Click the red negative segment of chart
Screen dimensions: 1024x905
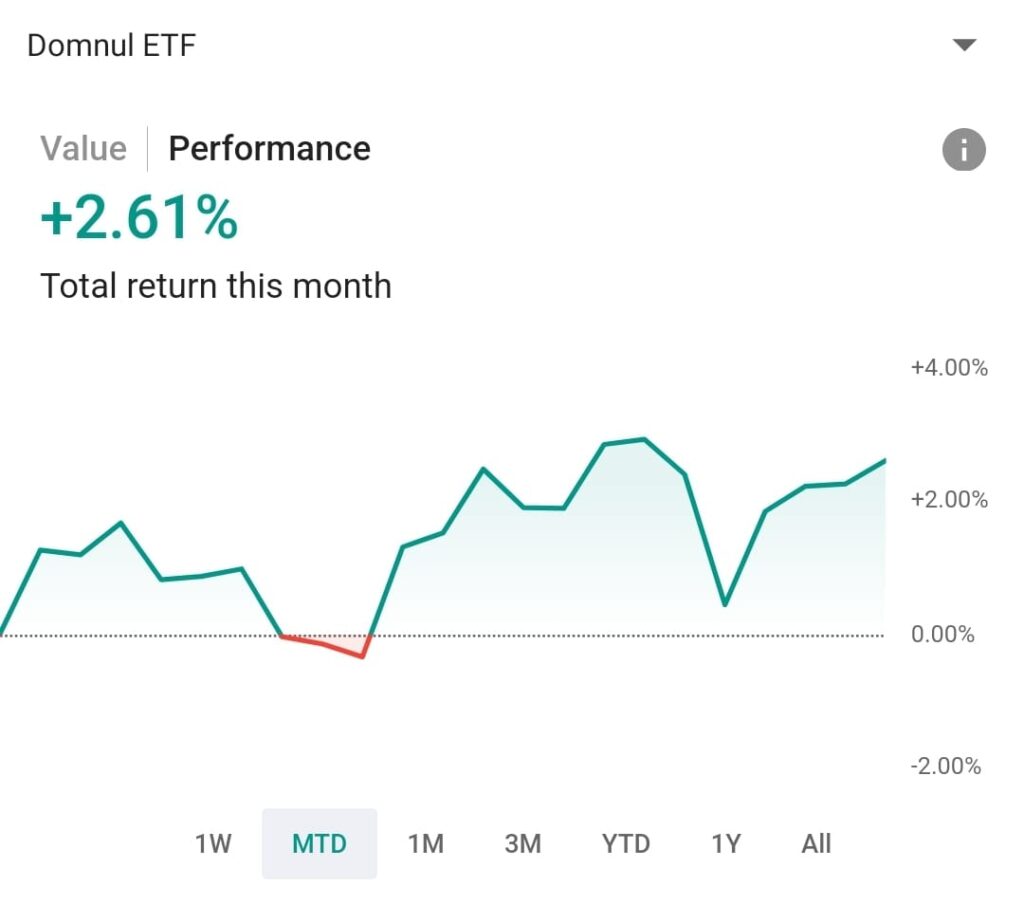(330, 646)
